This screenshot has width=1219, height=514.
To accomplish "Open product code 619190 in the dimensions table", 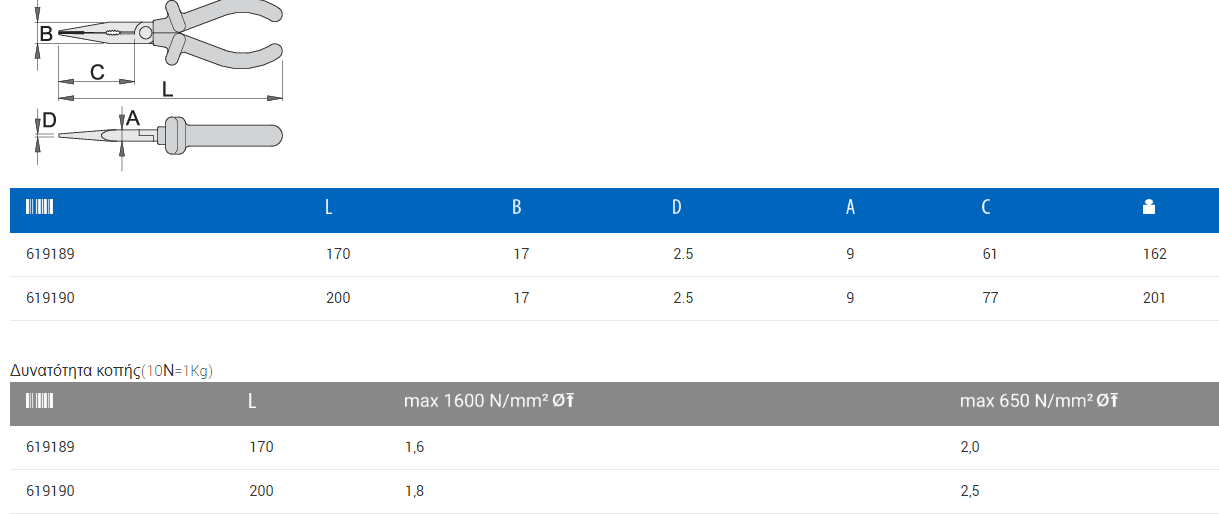I will (50, 298).
